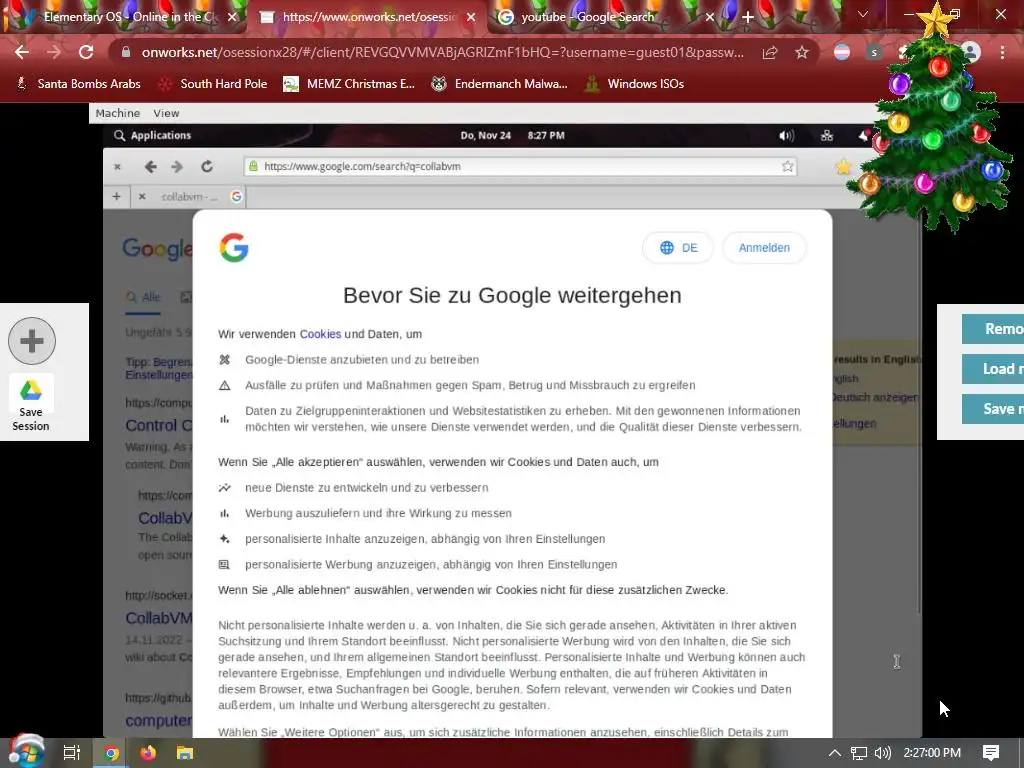
Task: Click the host network tray icon
Action: coord(859,753)
